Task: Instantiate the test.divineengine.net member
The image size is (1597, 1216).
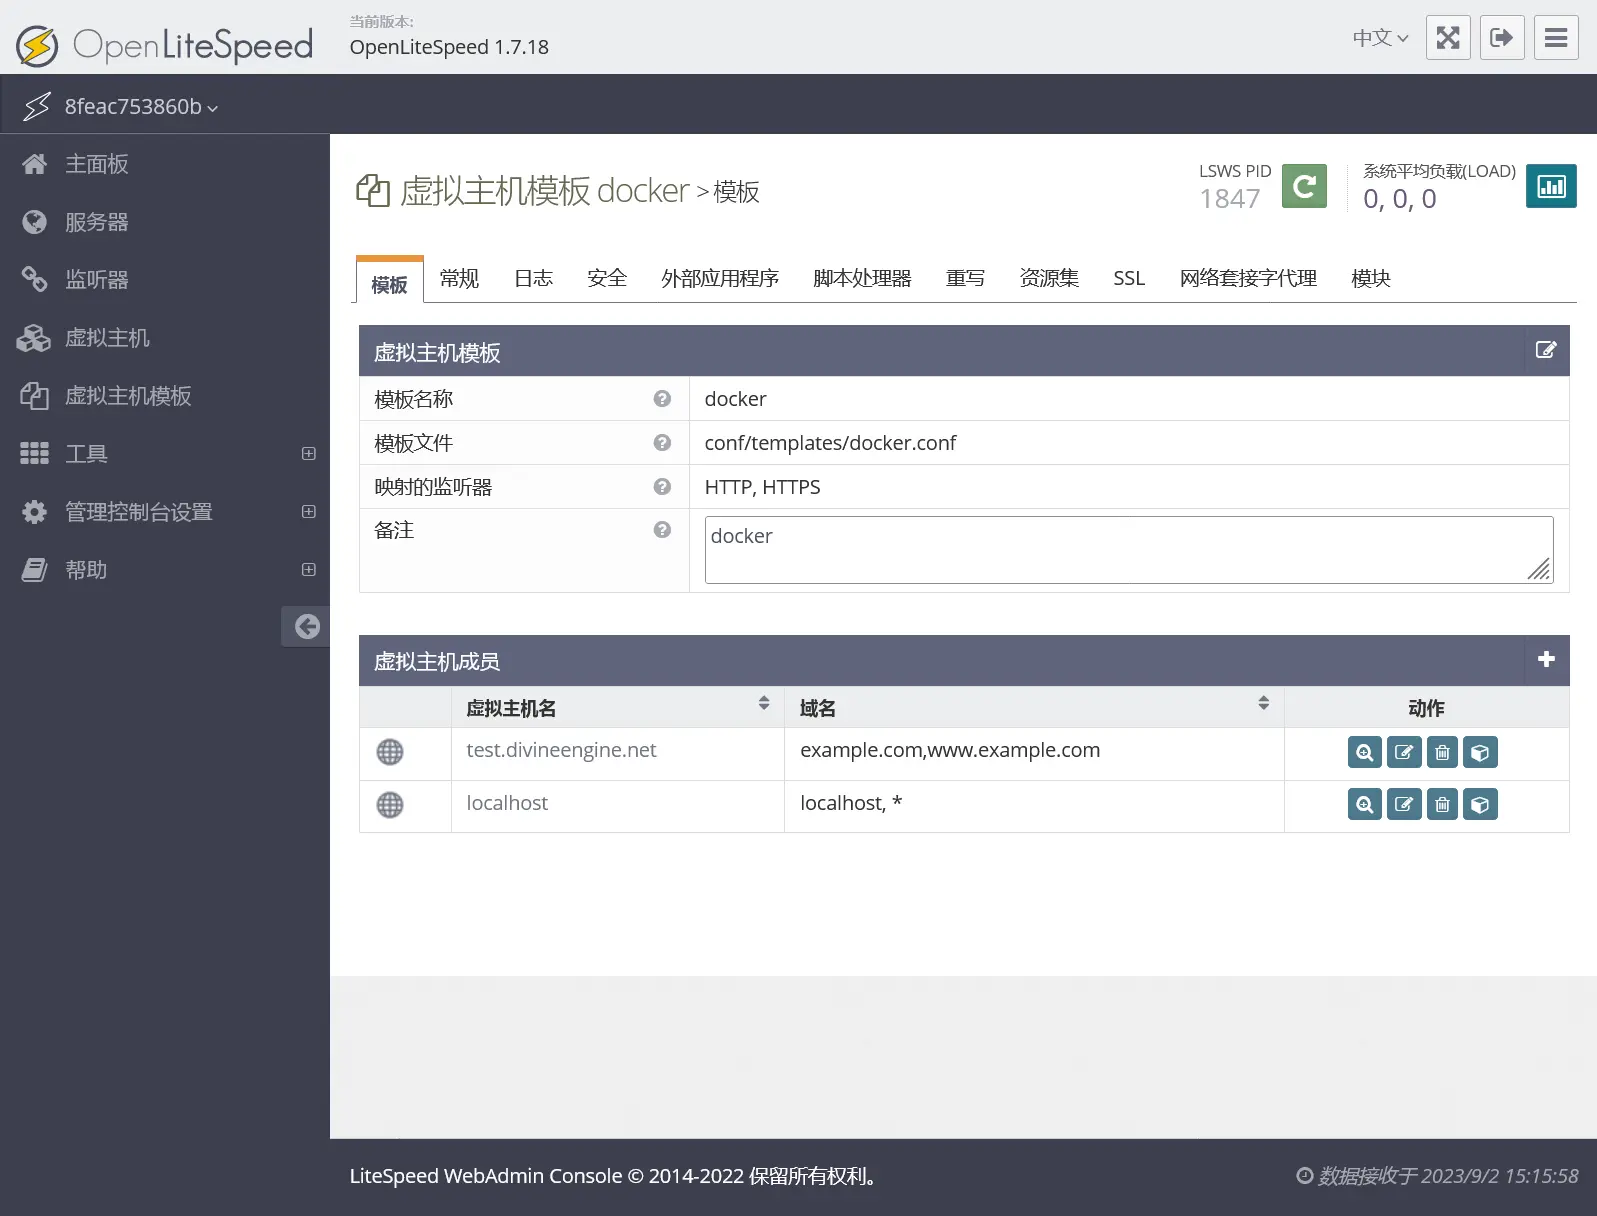Action: (1480, 752)
